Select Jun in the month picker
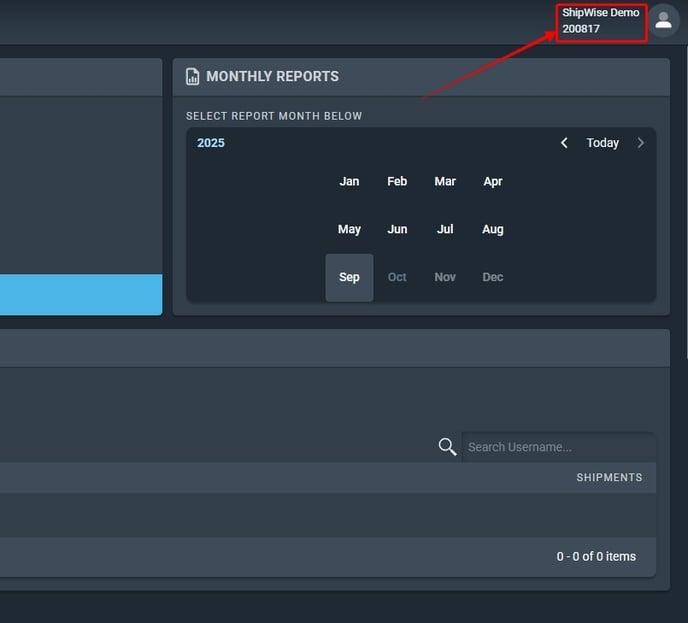 (x=397, y=229)
